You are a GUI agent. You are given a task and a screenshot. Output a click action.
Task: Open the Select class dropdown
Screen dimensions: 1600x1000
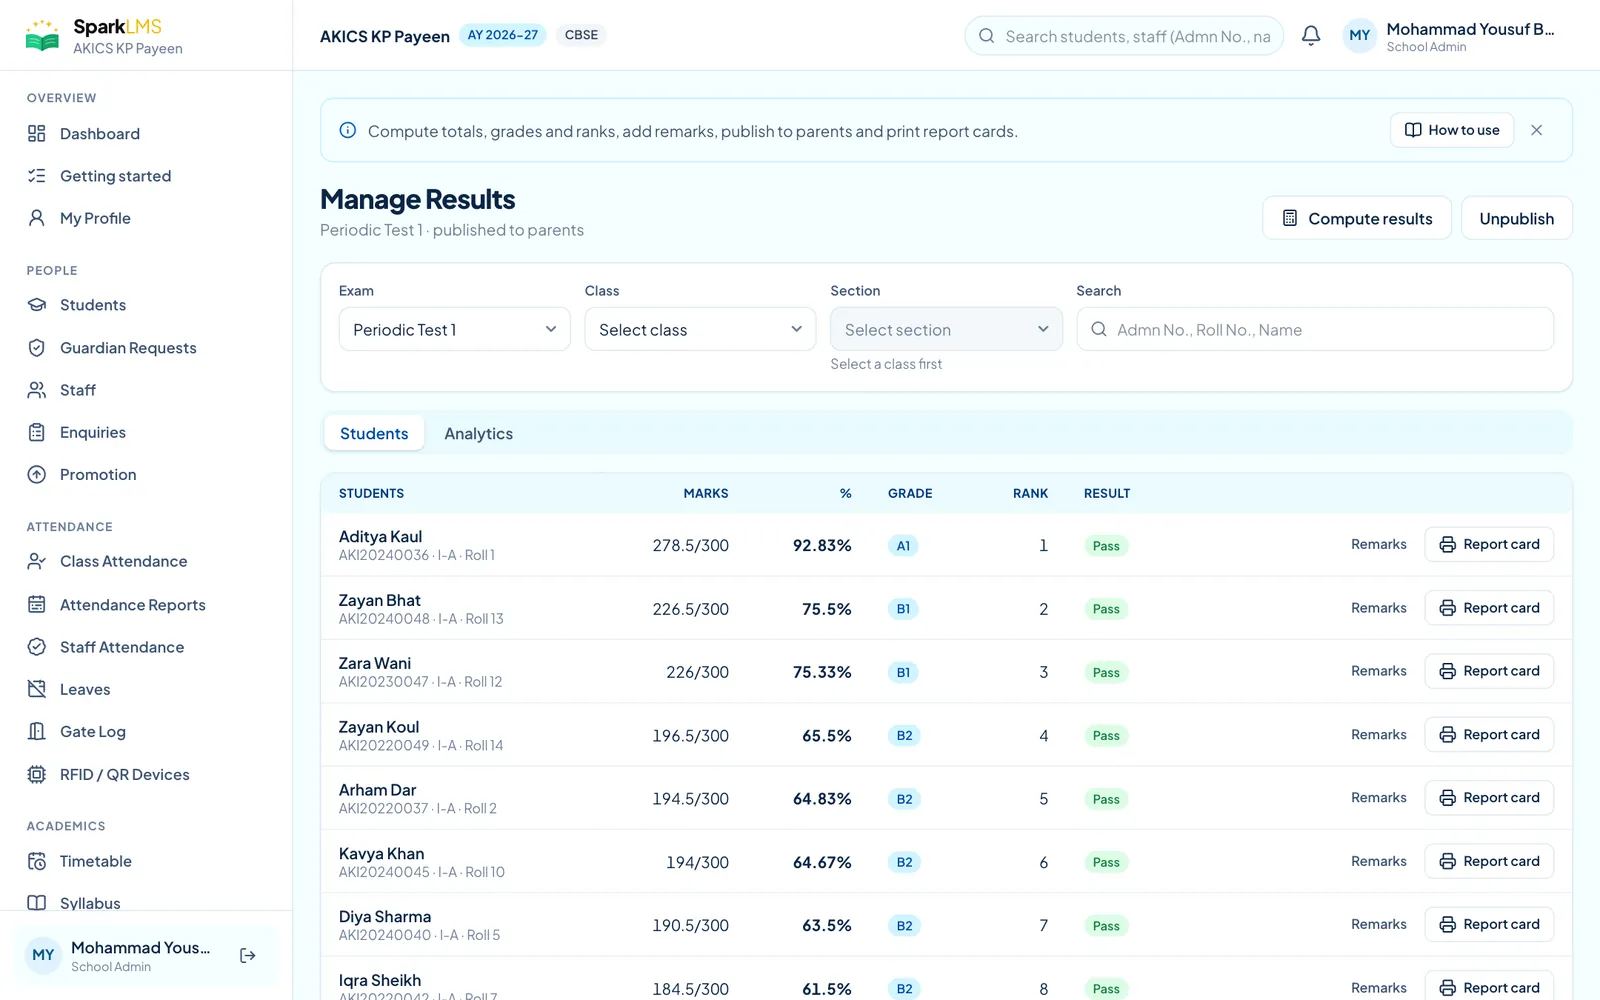point(700,329)
